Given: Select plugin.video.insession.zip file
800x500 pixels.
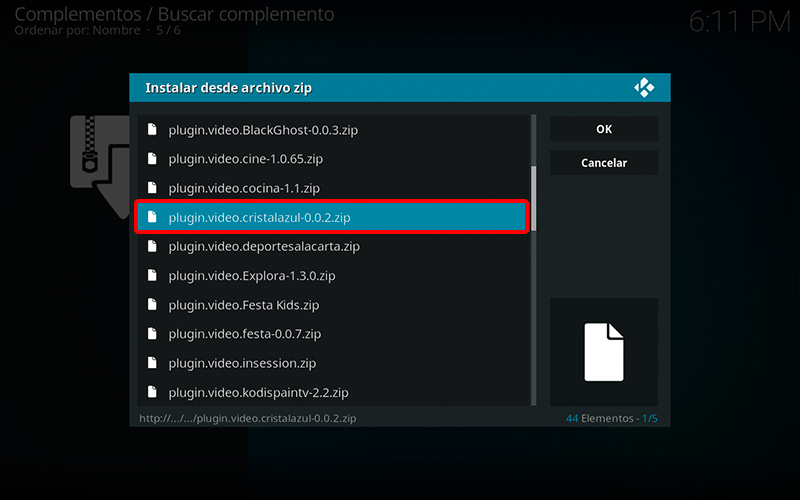Looking at the screenshot, I should [x=334, y=363].
